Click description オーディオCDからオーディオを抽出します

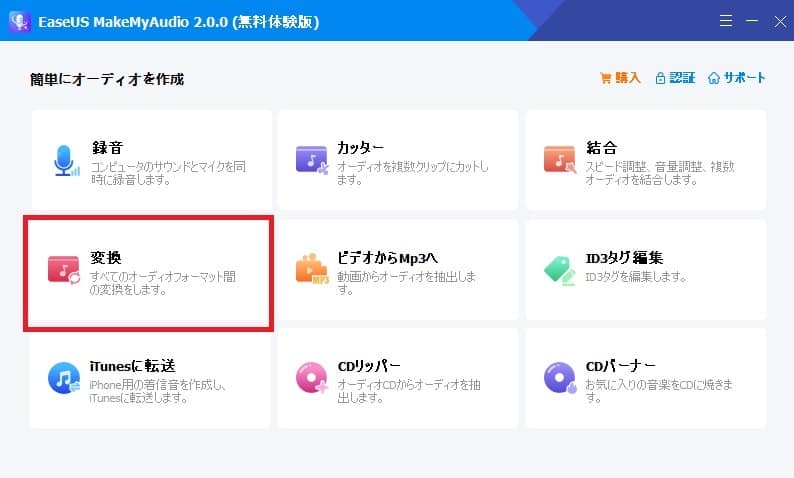pos(409,391)
